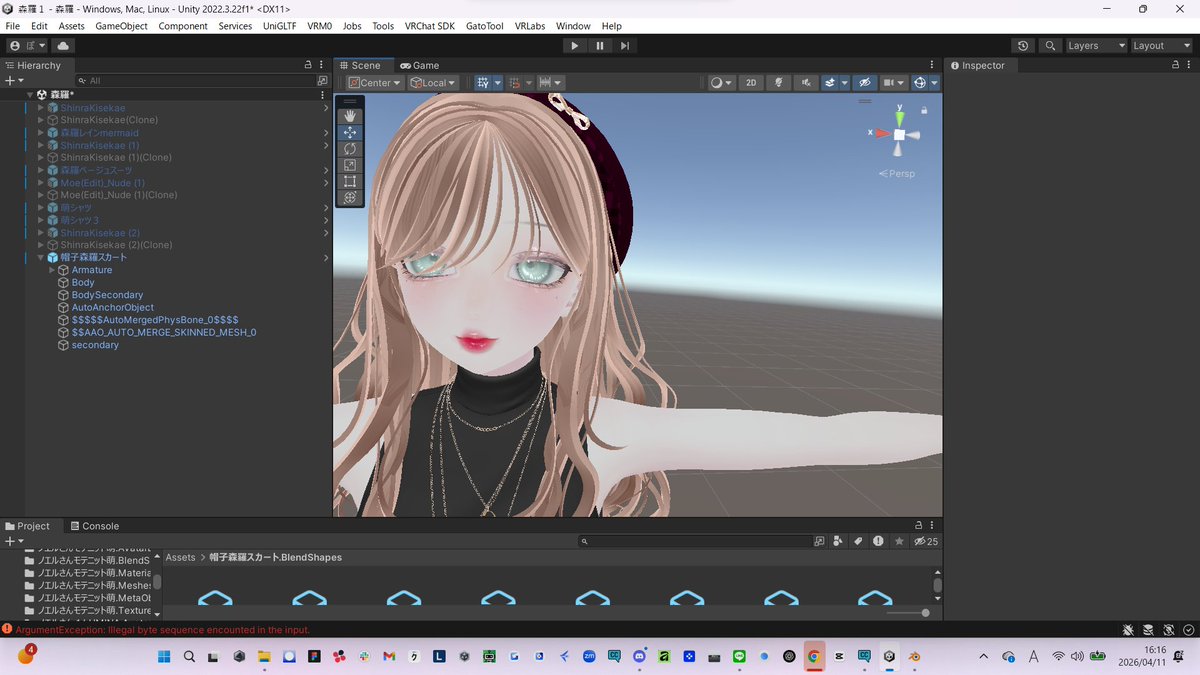Open Windows Start menu in taskbar
The height and width of the screenshot is (675, 1200).
[x=163, y=657]
